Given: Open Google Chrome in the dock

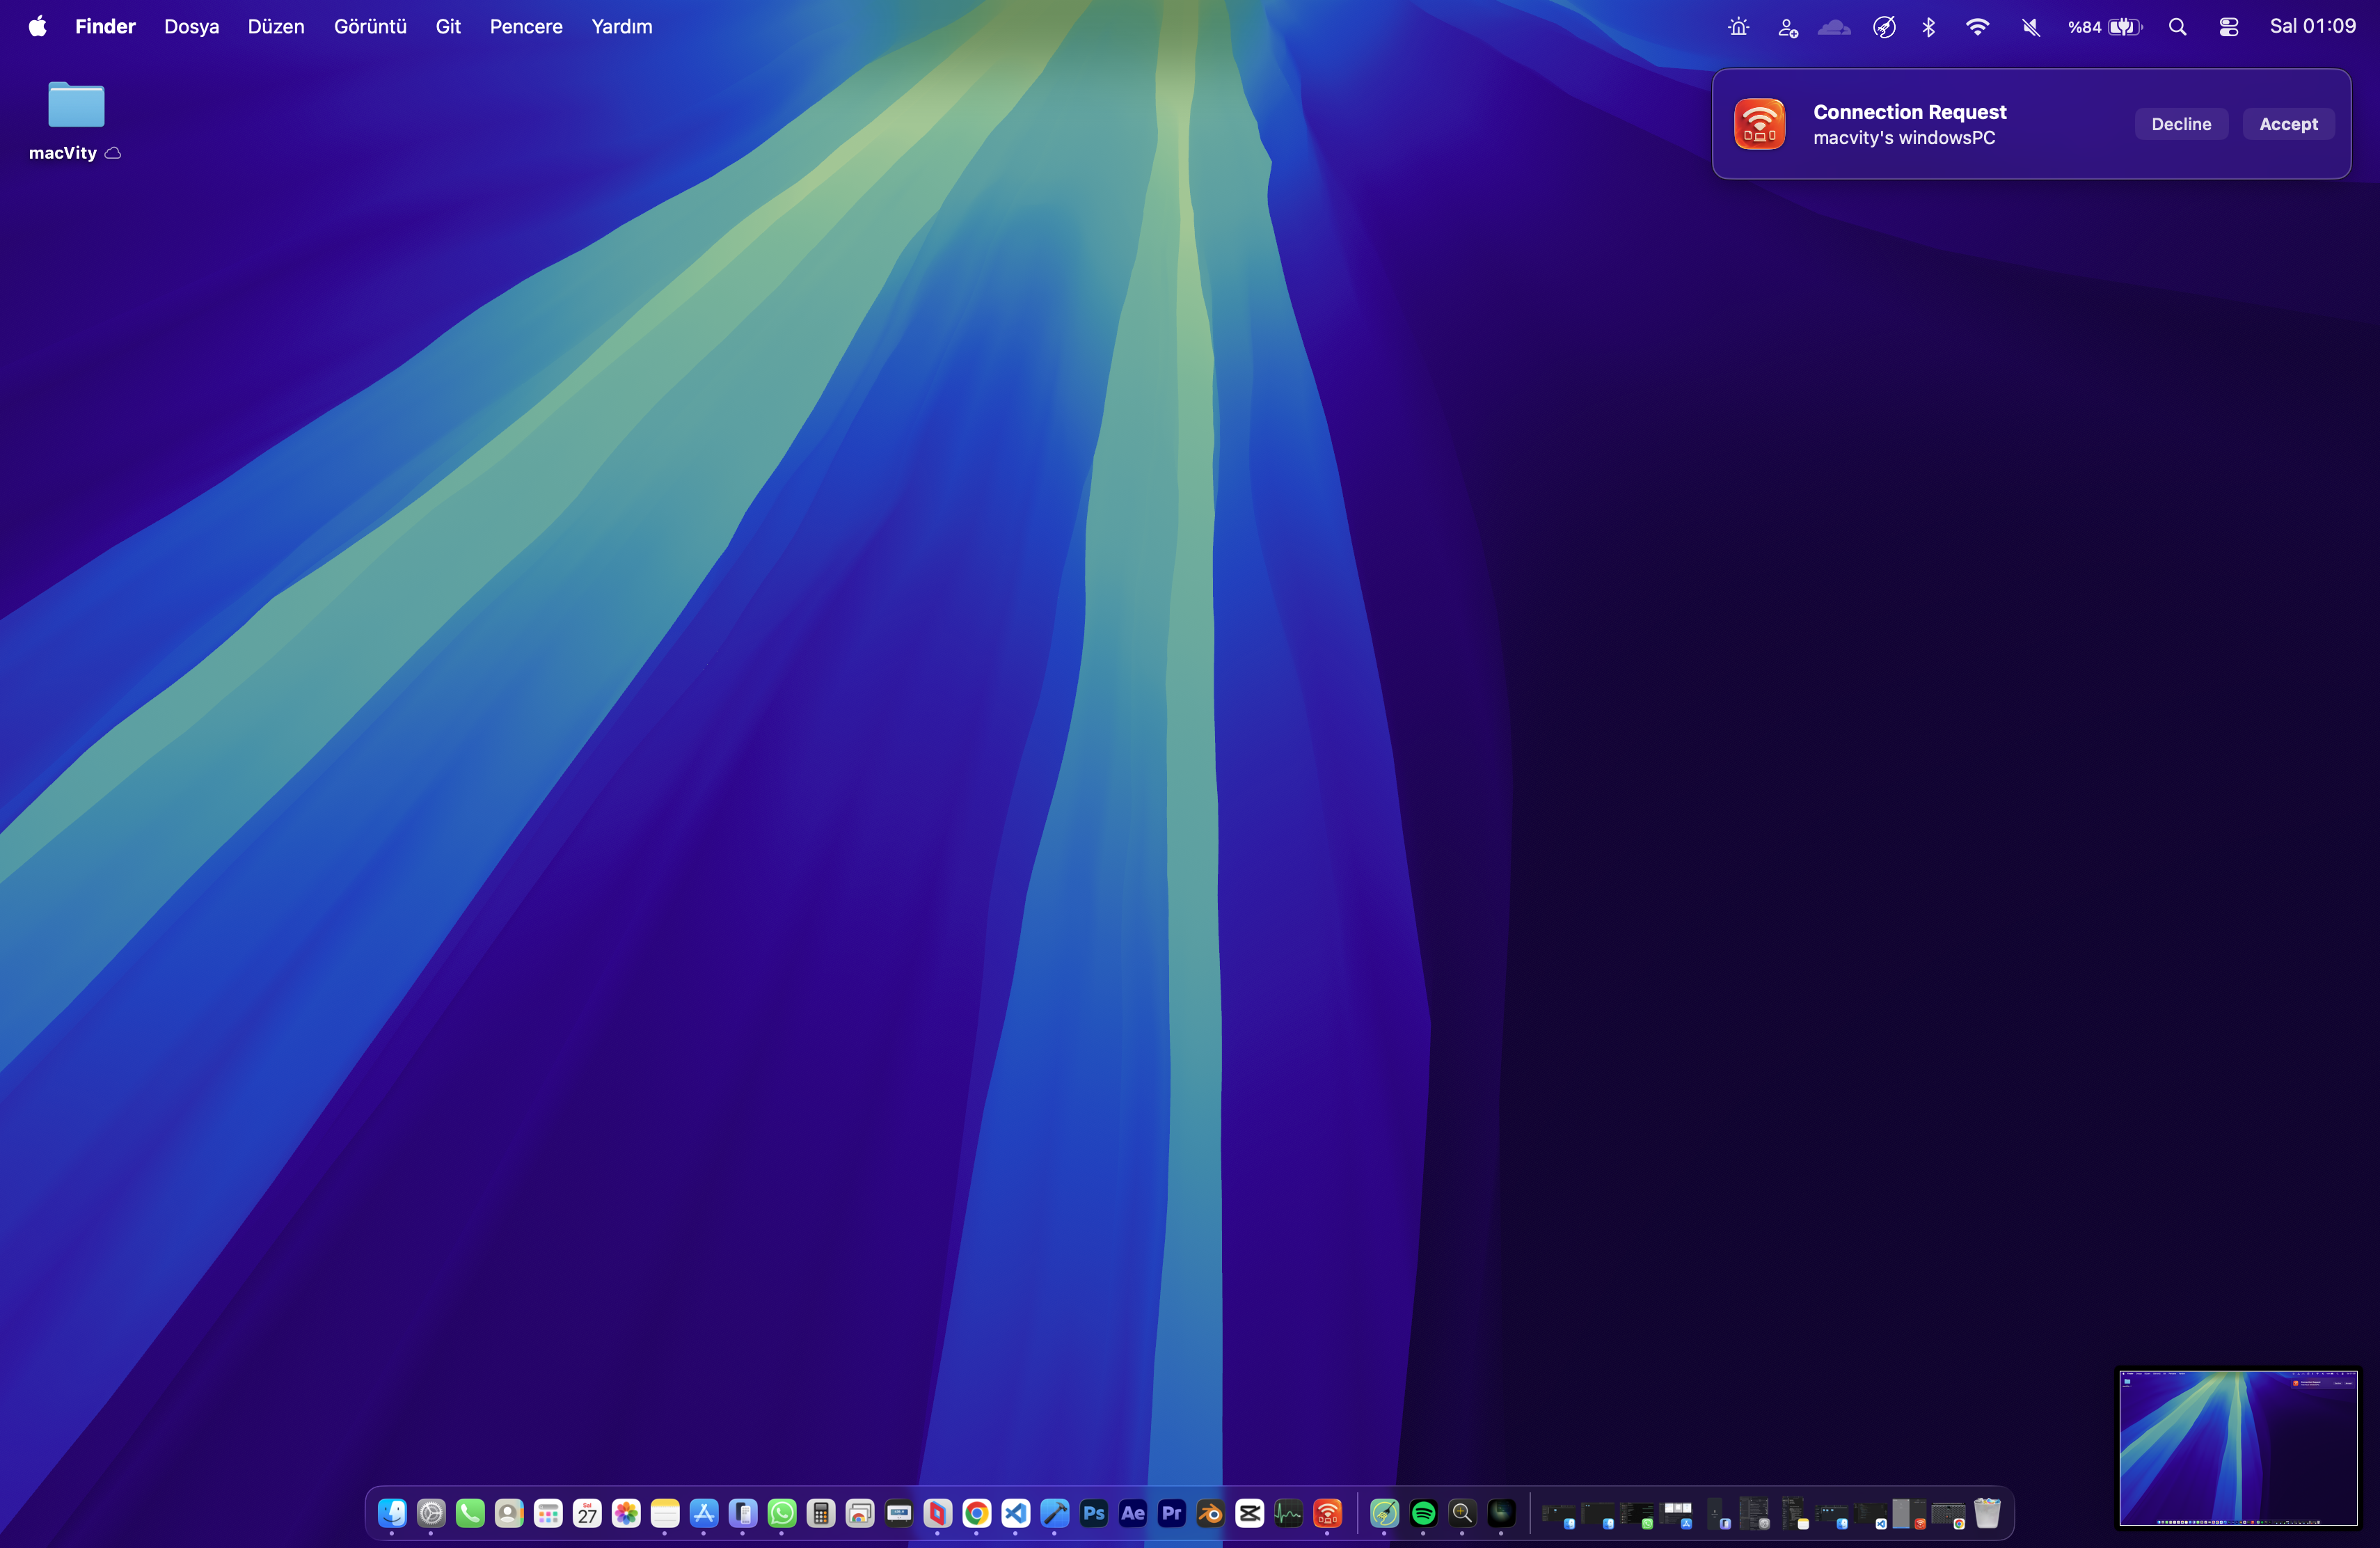Looking at the screenshot, I should point(976,1513).
